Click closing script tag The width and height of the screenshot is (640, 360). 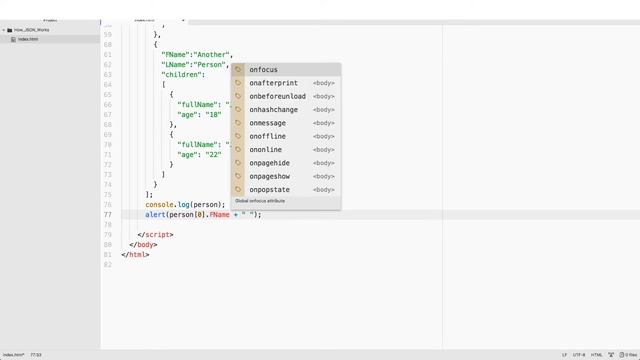click(x=156, y=235)
